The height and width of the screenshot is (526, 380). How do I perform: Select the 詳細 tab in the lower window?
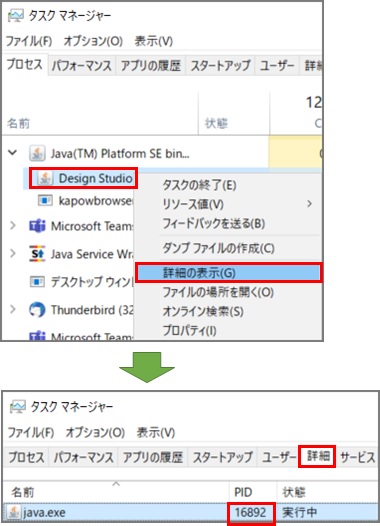[317, 456]
